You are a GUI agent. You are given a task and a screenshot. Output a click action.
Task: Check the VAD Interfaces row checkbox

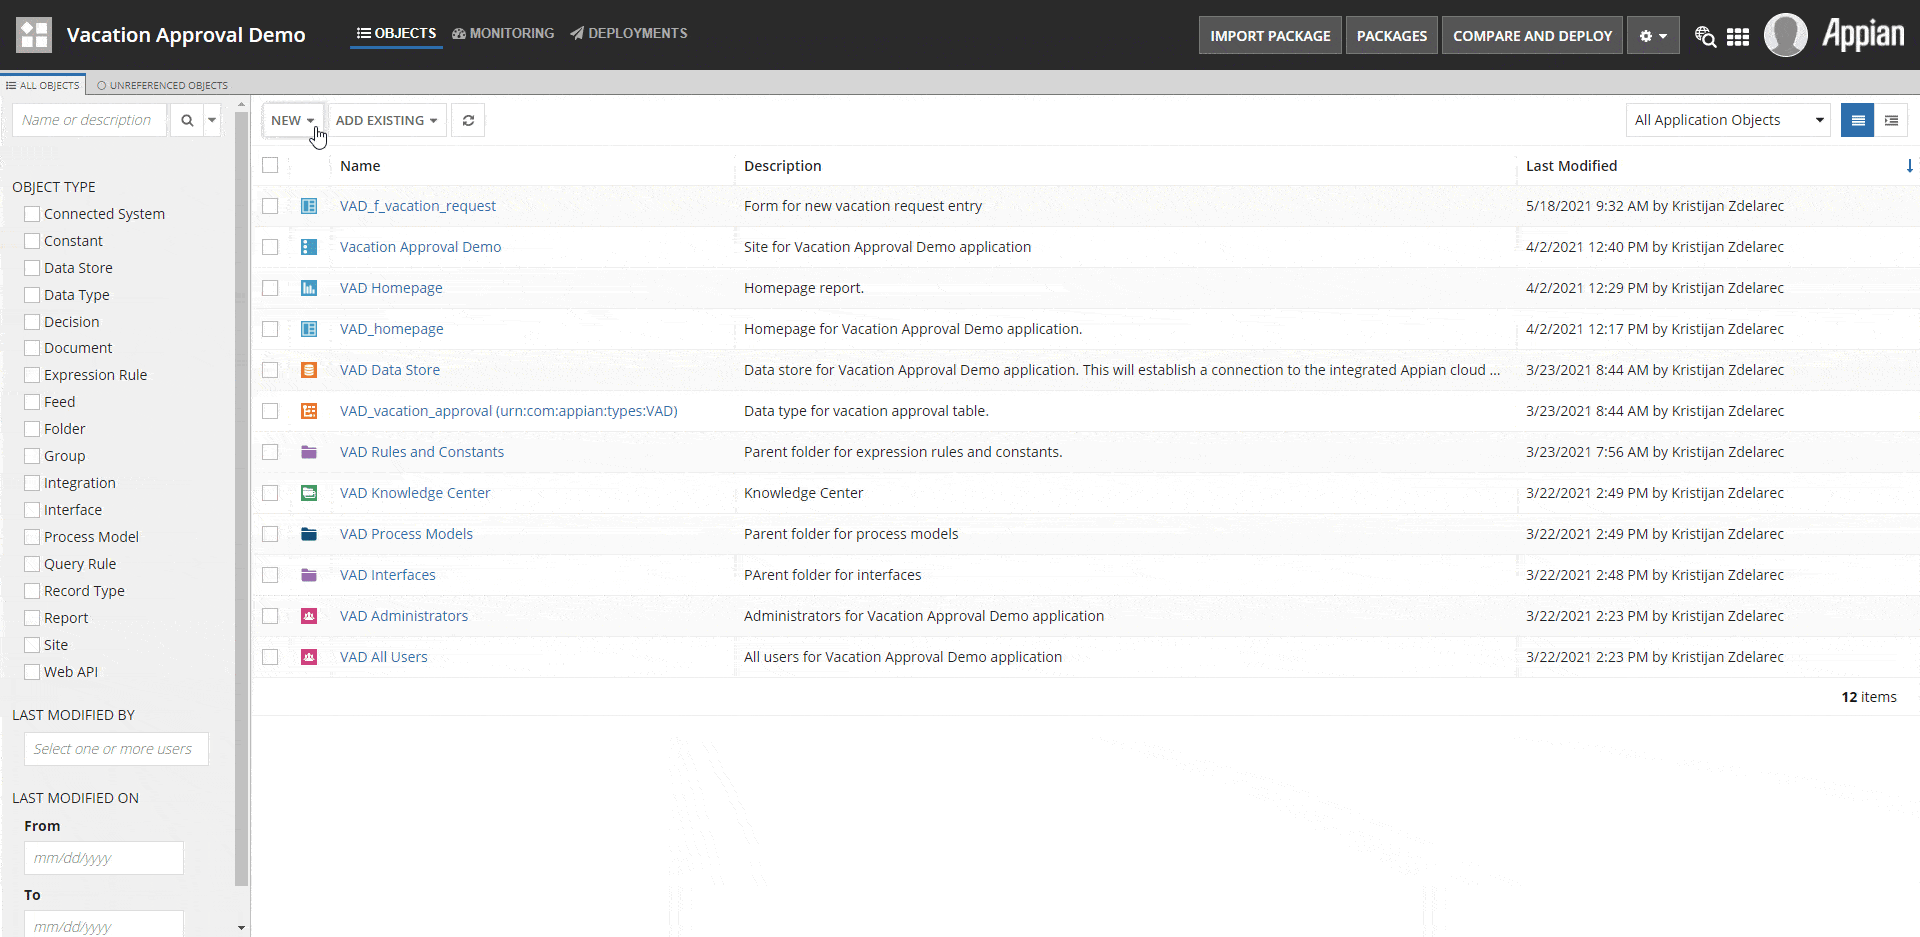tap(270, 575)
